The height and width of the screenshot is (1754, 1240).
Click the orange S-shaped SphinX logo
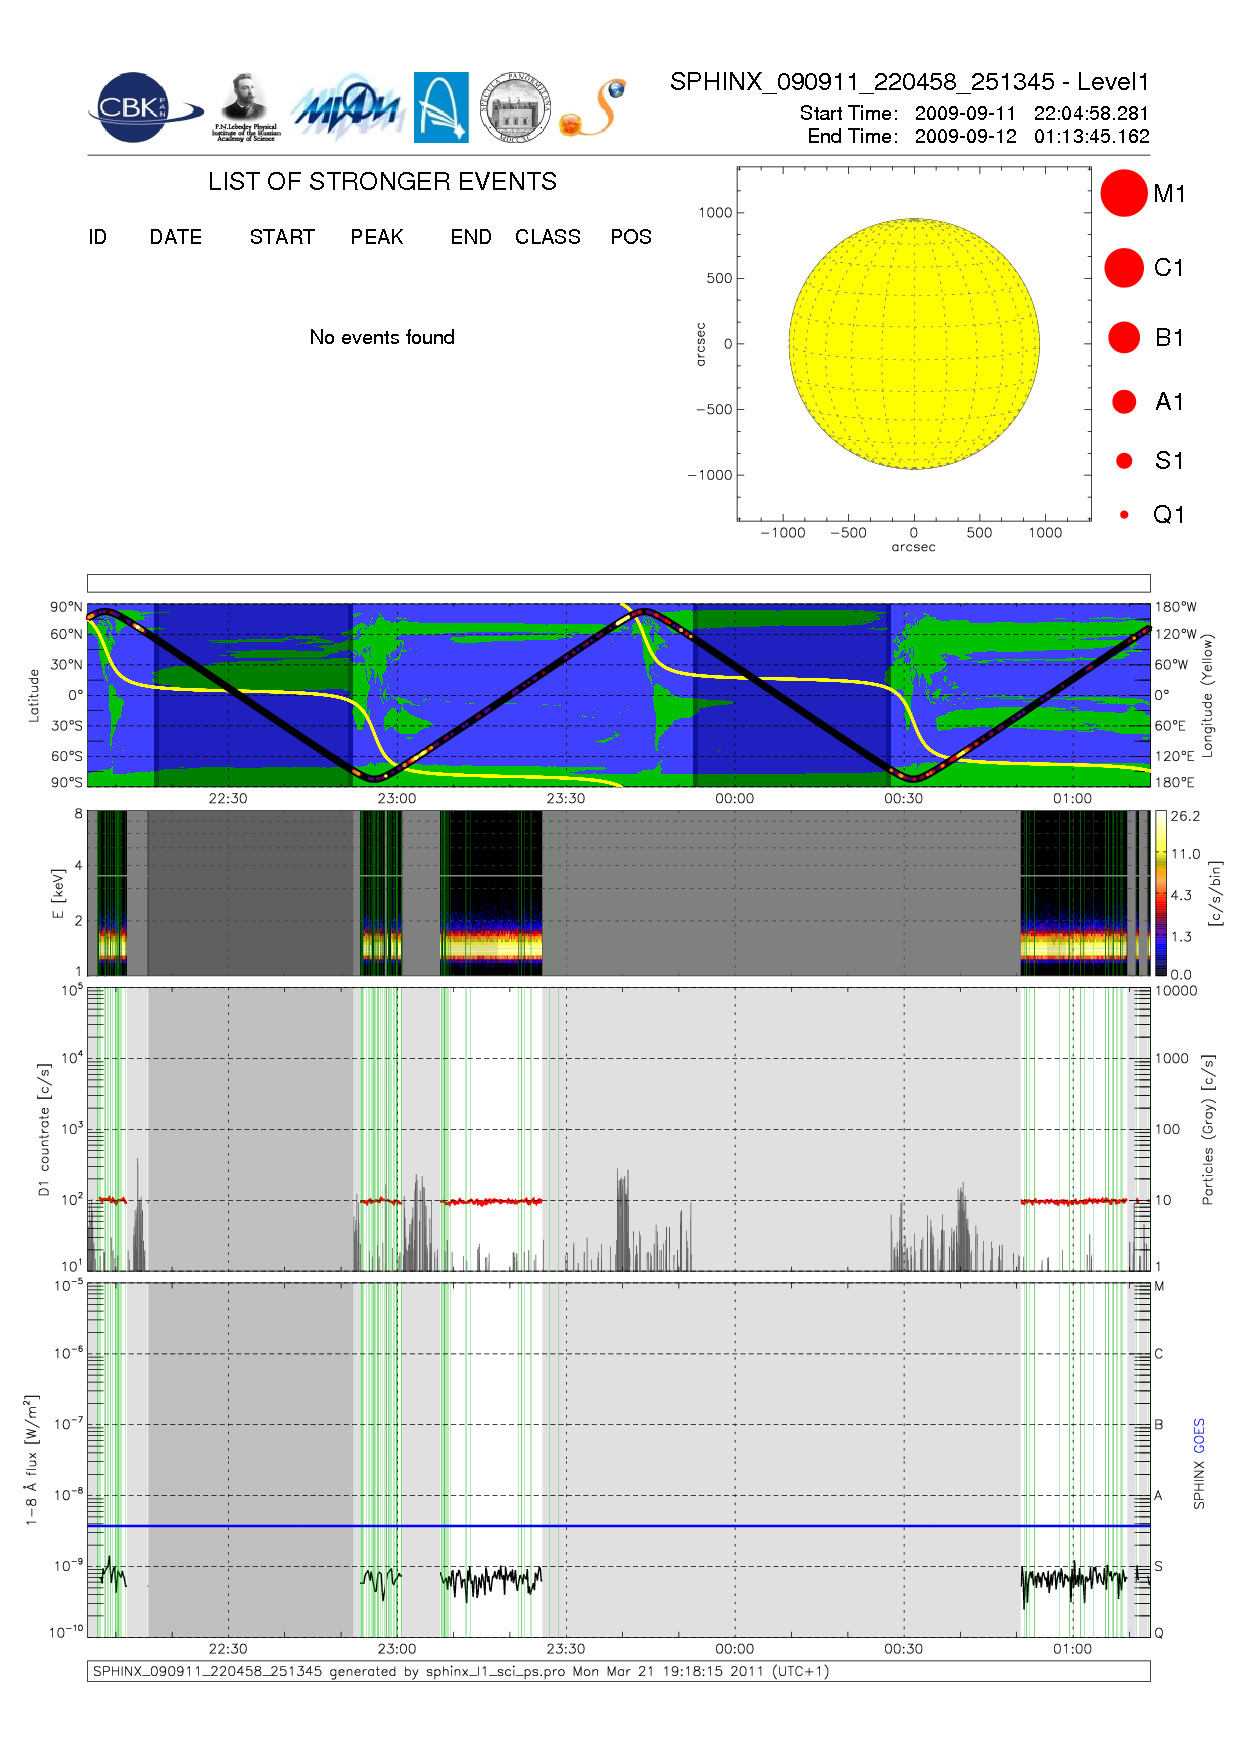coord(594,108)
